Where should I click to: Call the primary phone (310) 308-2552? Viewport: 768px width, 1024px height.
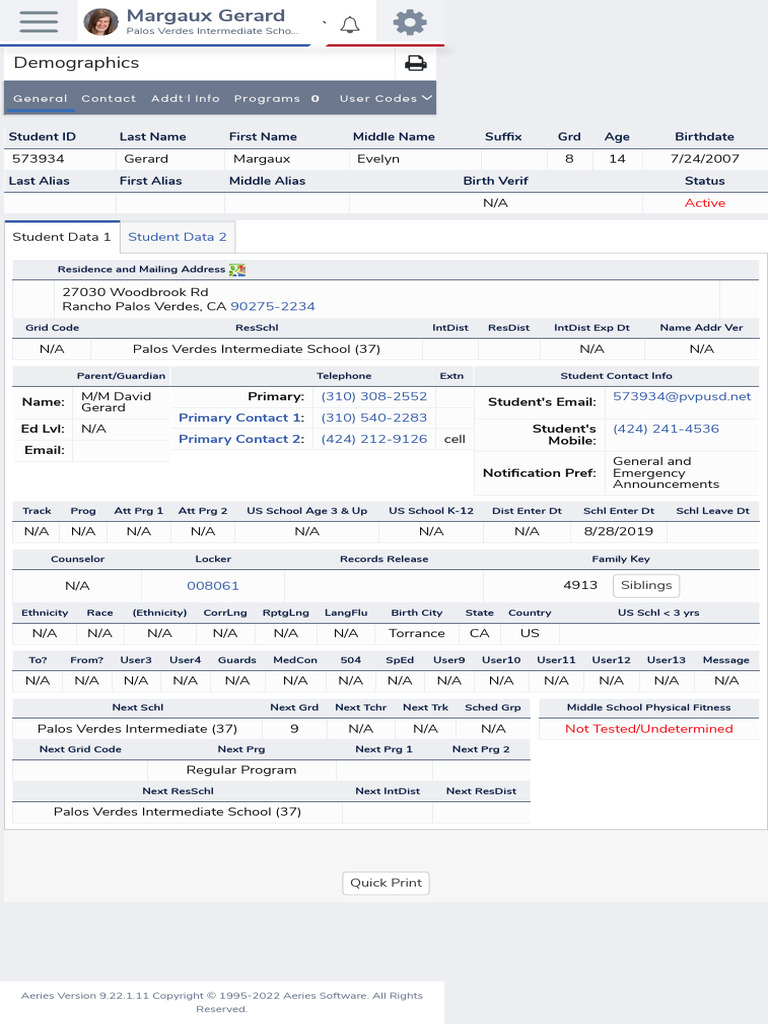click(x=374, y=396)
